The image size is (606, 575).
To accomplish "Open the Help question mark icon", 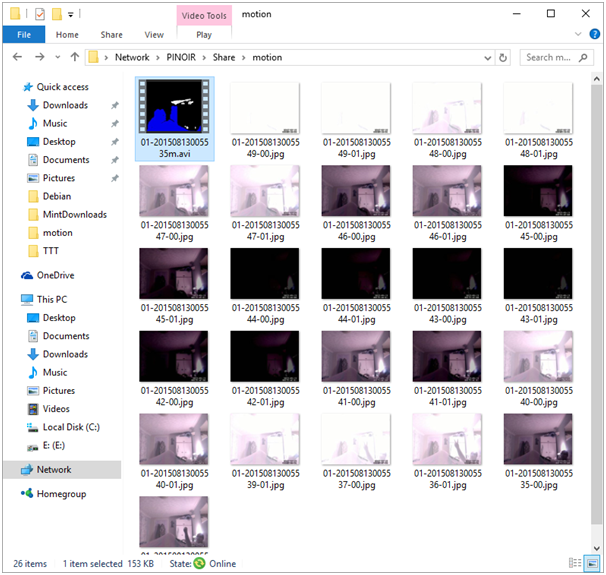I will tap(592, 35).
